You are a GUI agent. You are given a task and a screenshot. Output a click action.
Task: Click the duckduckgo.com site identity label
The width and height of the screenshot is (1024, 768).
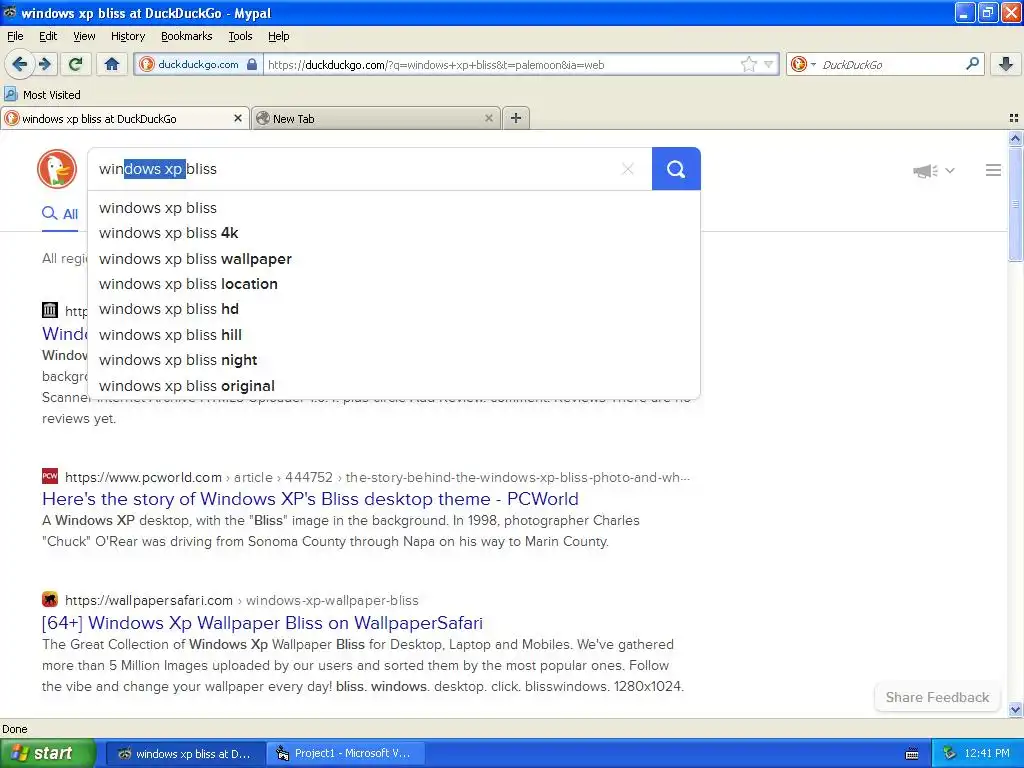(198, 65)
